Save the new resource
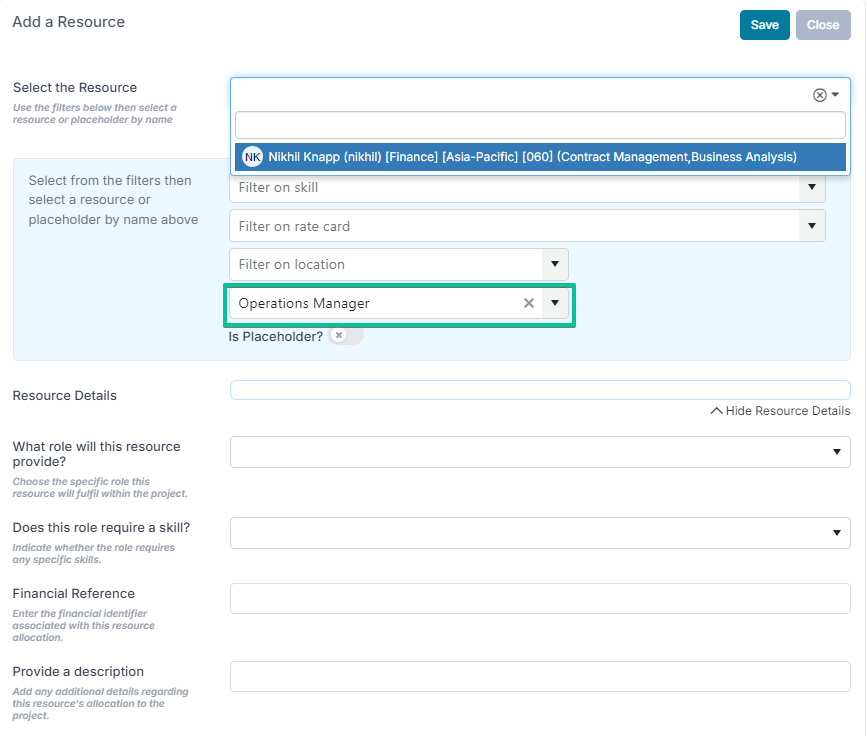Screen dimensions: 867x736 [765, 25]
